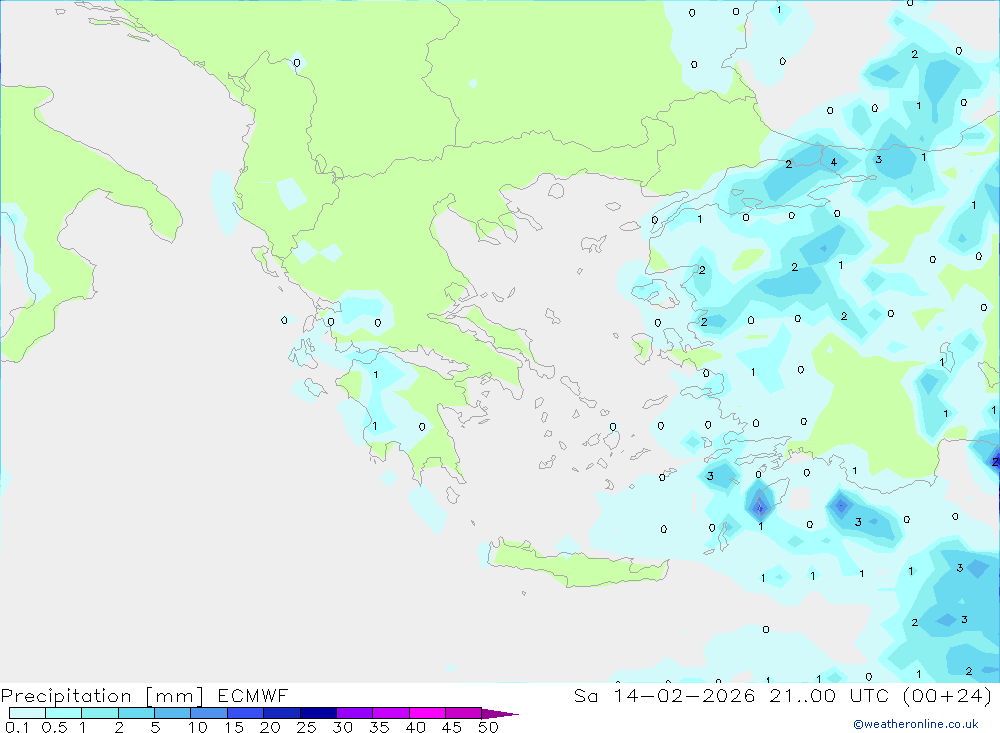
Task: Pick the 35–40 mm magenta legend swatch
Action: [391, 713]
